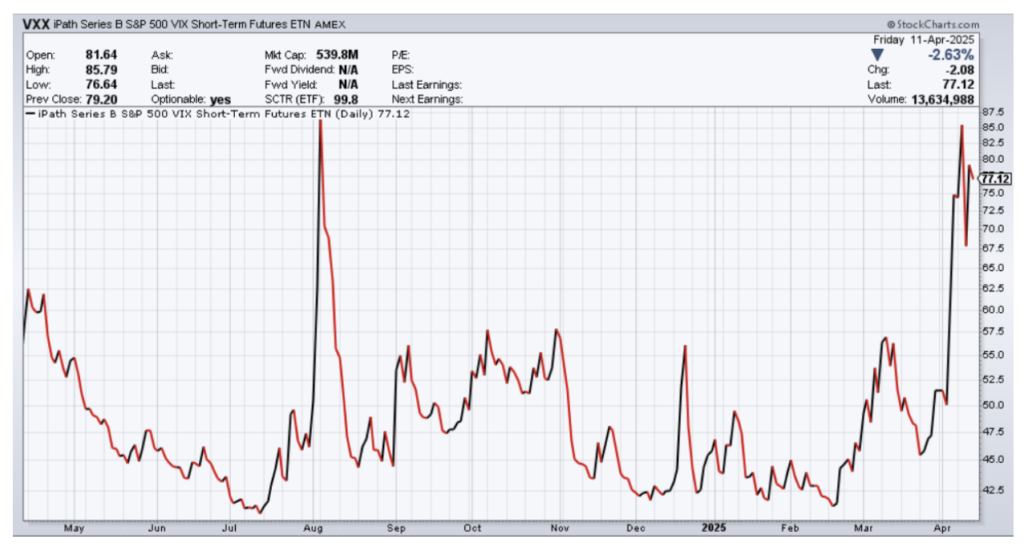
Task: Click the 77.12 price tag on y-axis
Action: (995, 179)
